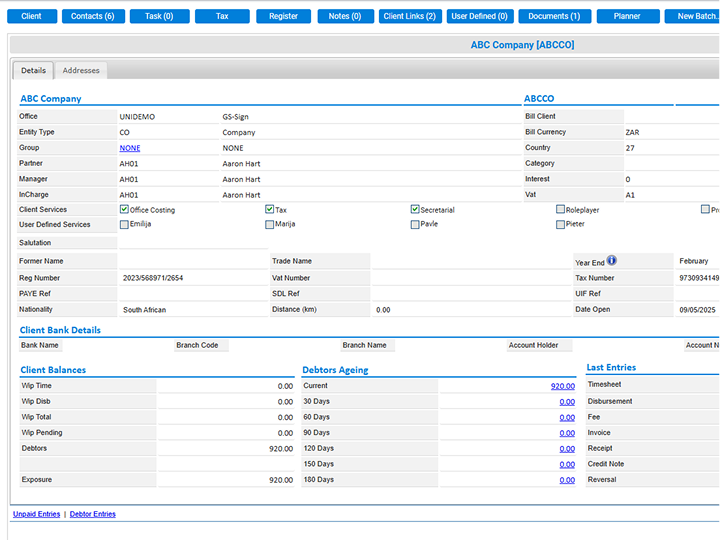Click the ZAR bill currency value
This screenshot has width=720, height=540.
click(x=632, y=132)
